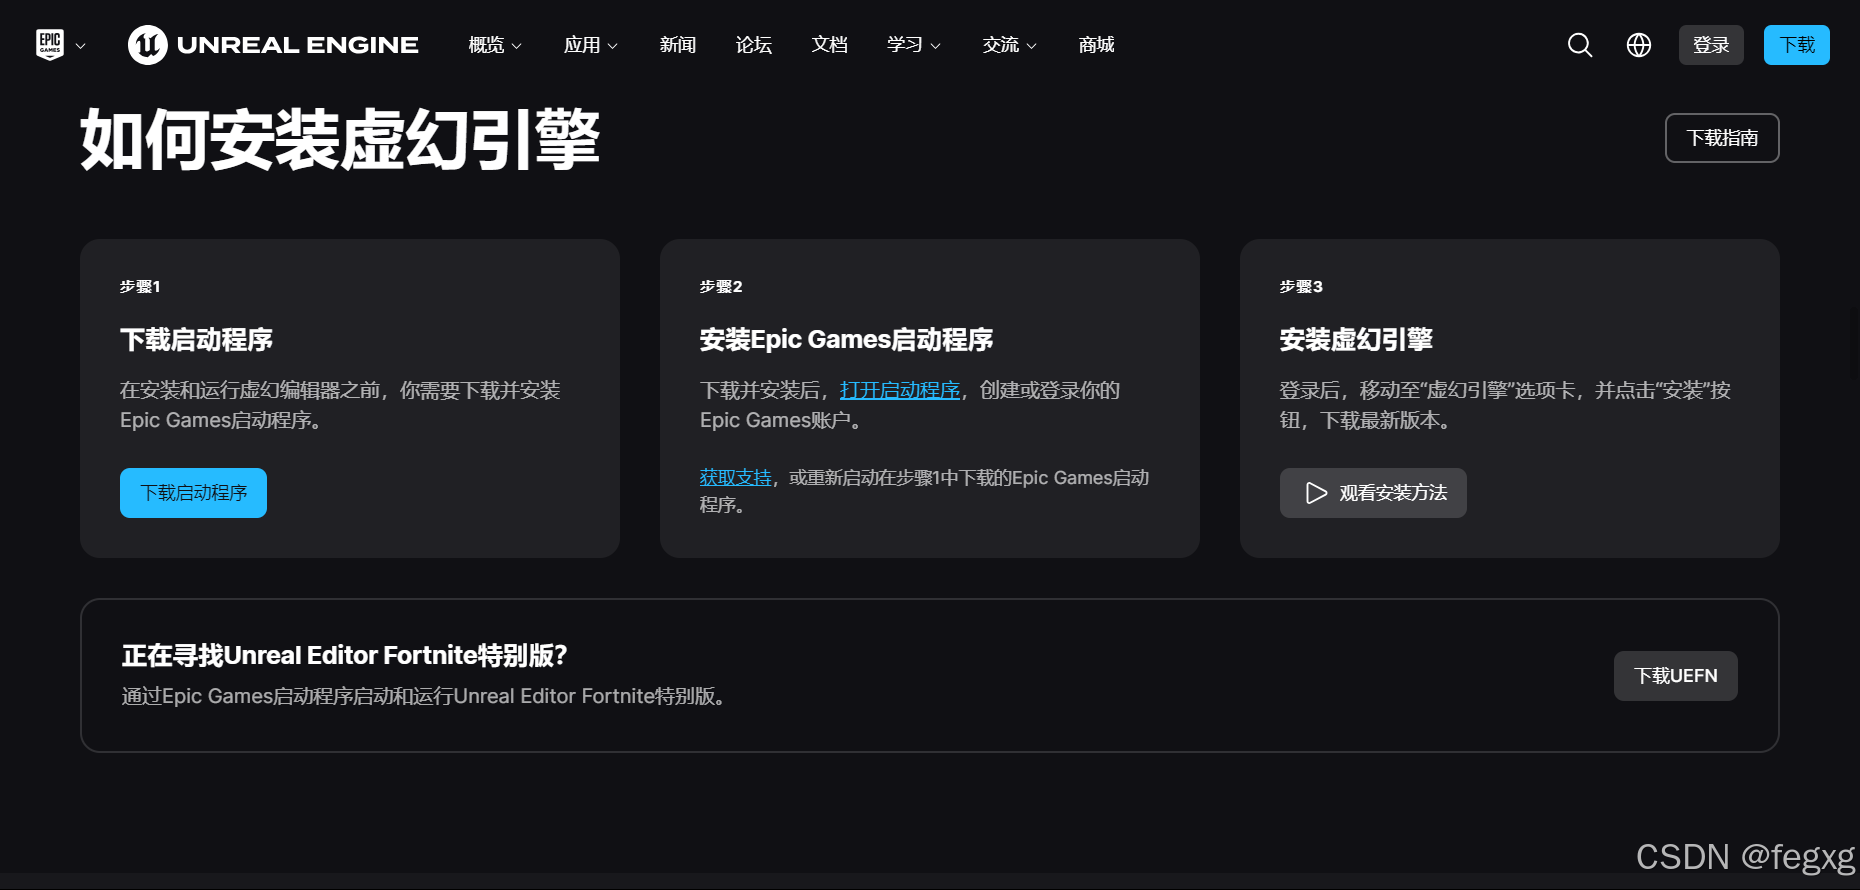Open the 文档 nav item
This screenshot has height=890, width=1860.
click(830, 45)
